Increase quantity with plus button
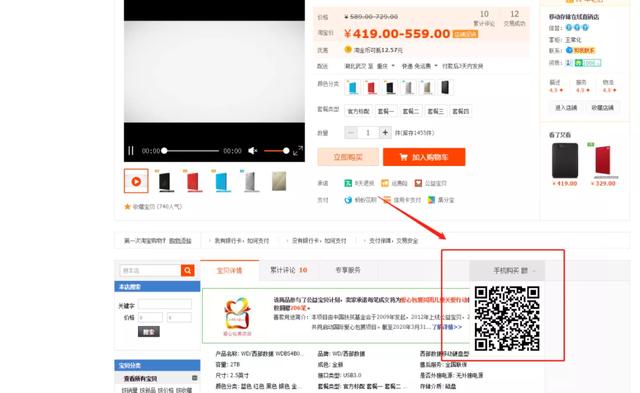The width and height of the screenshot is (640, 393). (385, 133)
